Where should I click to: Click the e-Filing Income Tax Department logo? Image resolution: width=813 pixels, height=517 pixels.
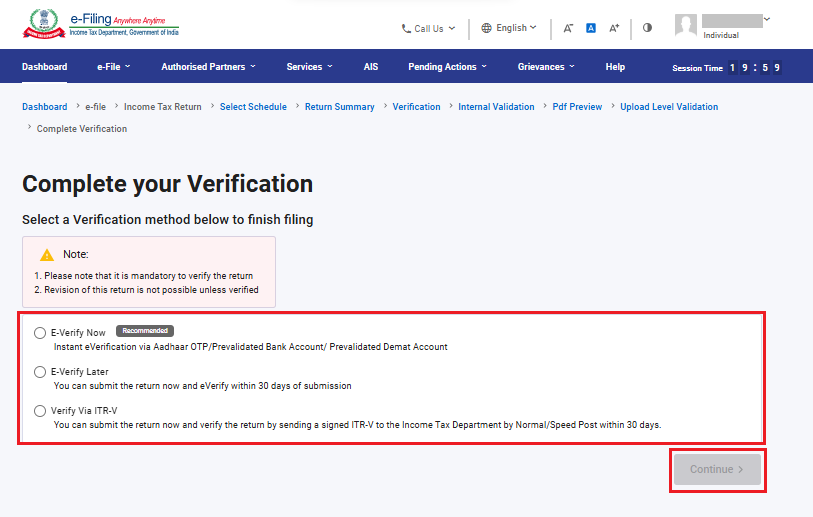pos(101,24)
